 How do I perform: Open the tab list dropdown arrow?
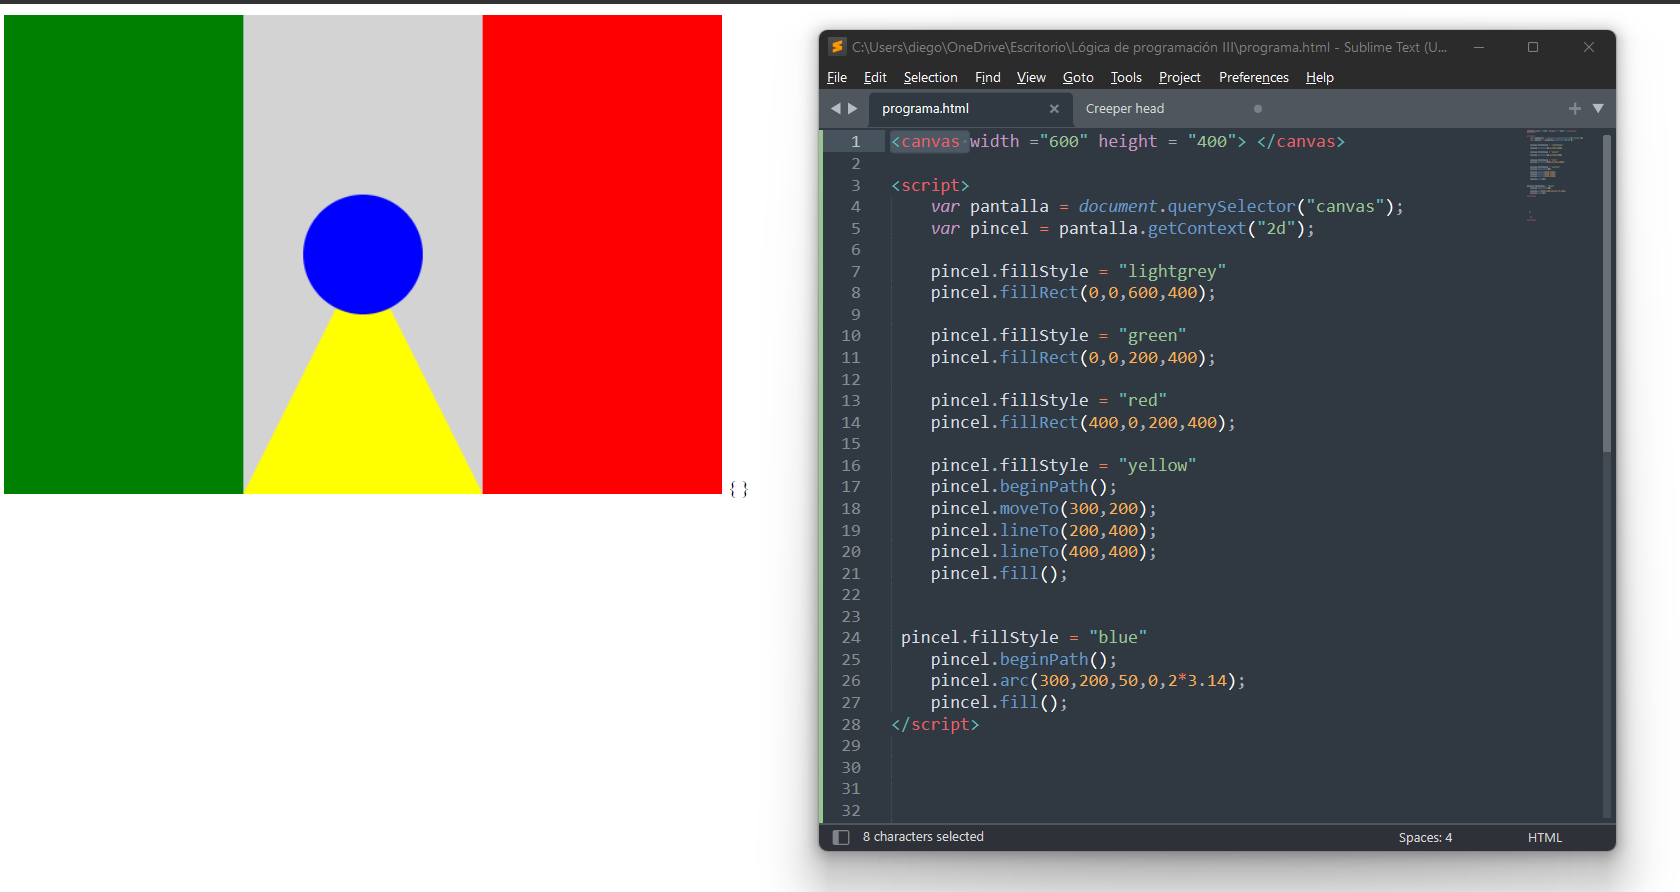pos(1598,108)
